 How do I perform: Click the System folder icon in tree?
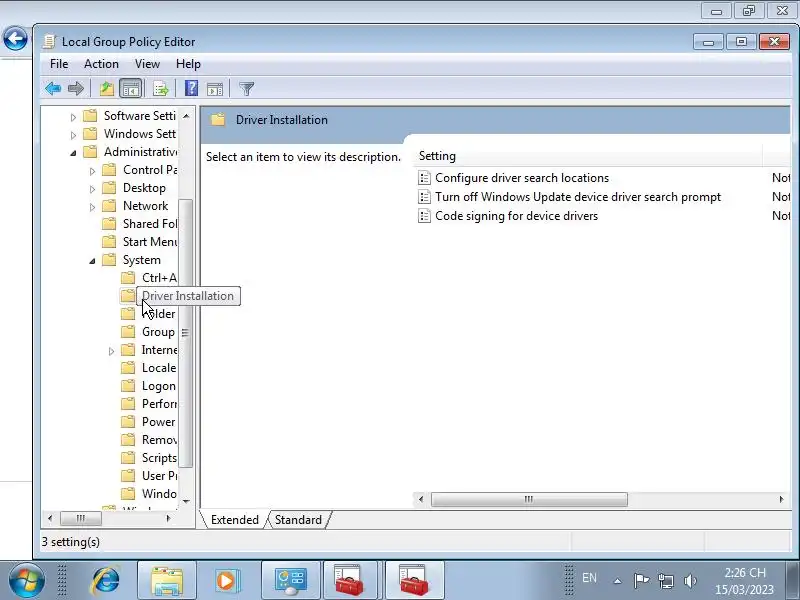tap(109, 260)
